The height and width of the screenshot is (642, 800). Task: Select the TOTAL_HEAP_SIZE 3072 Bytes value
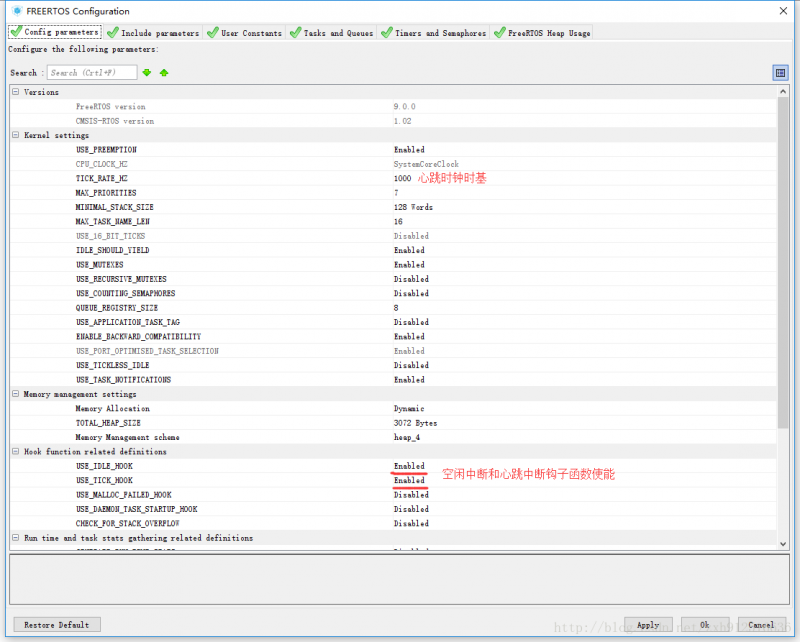415,423
